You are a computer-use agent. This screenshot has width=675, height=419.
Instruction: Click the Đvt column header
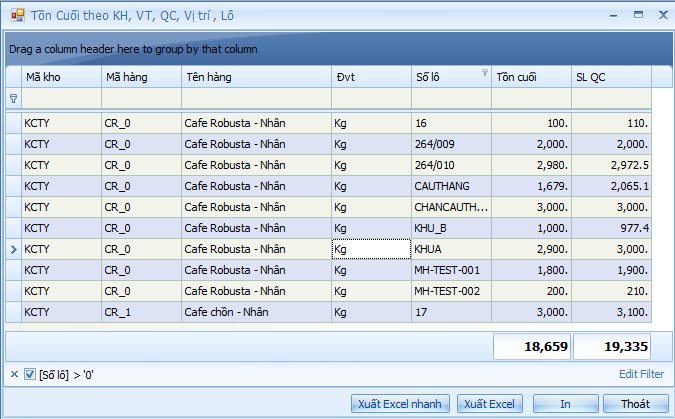(370, 76)
